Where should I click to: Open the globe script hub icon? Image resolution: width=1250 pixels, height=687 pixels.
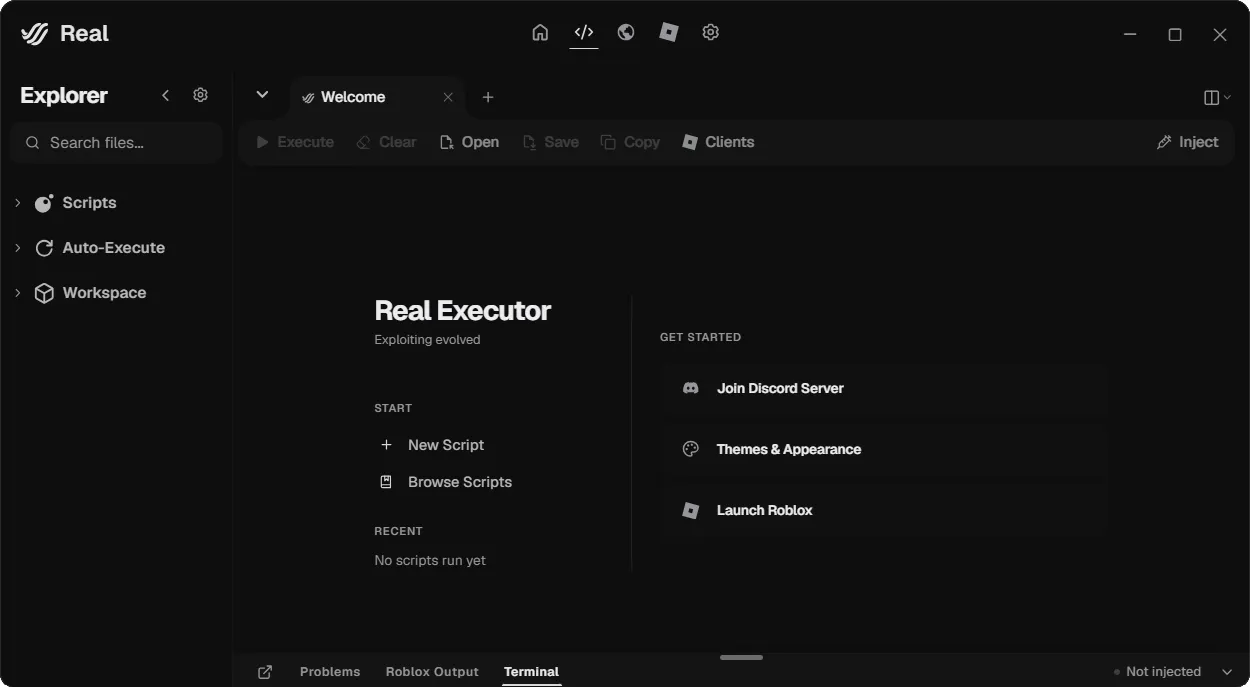626,32
